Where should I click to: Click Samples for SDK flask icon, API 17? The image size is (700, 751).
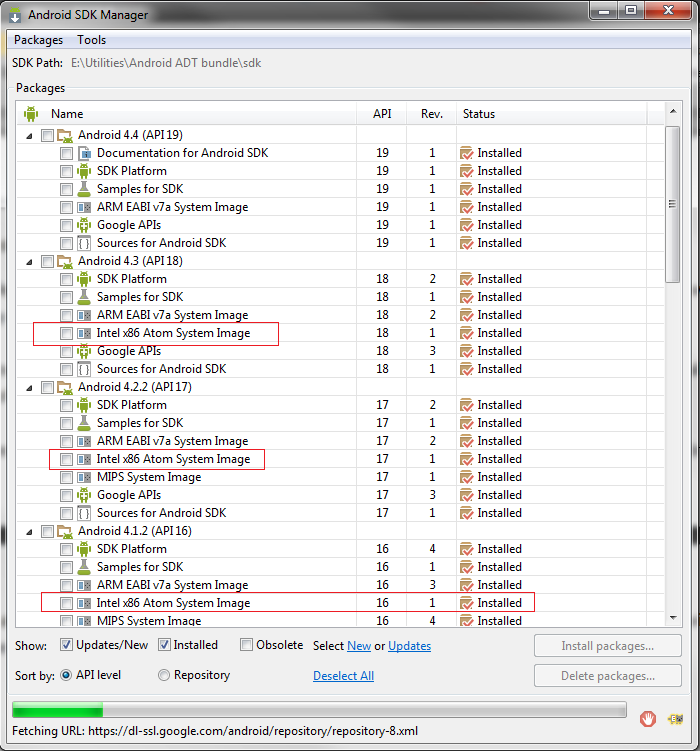[84, 423]
